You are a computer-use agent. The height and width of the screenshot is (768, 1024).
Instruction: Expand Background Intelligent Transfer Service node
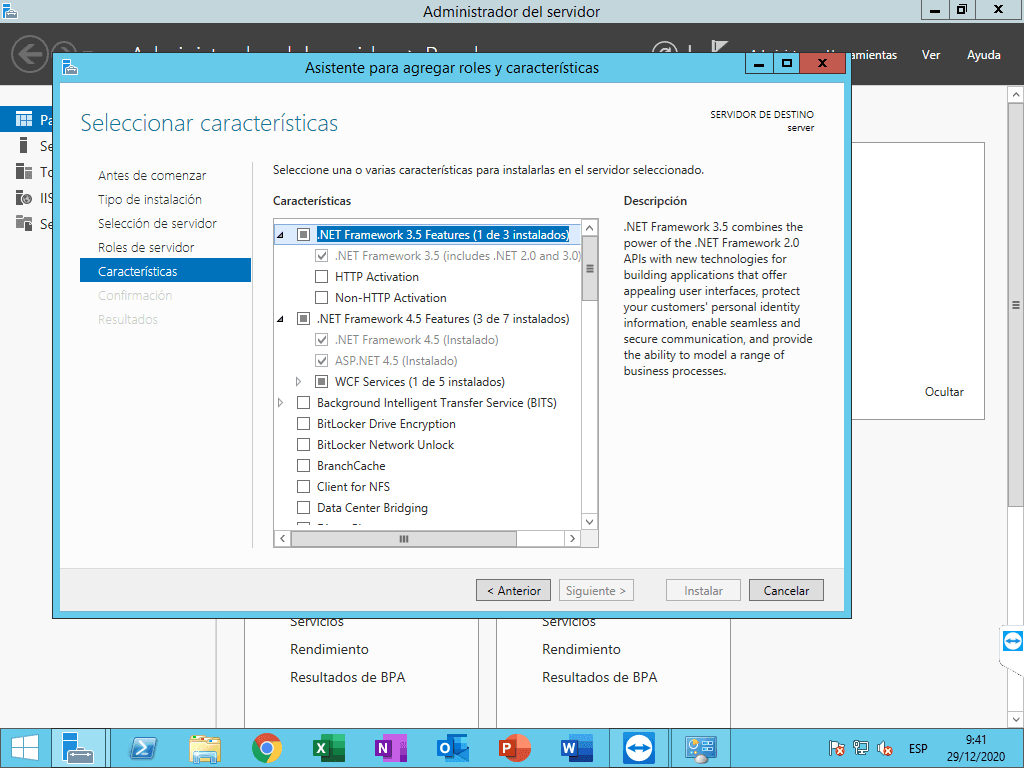(280, 403)
